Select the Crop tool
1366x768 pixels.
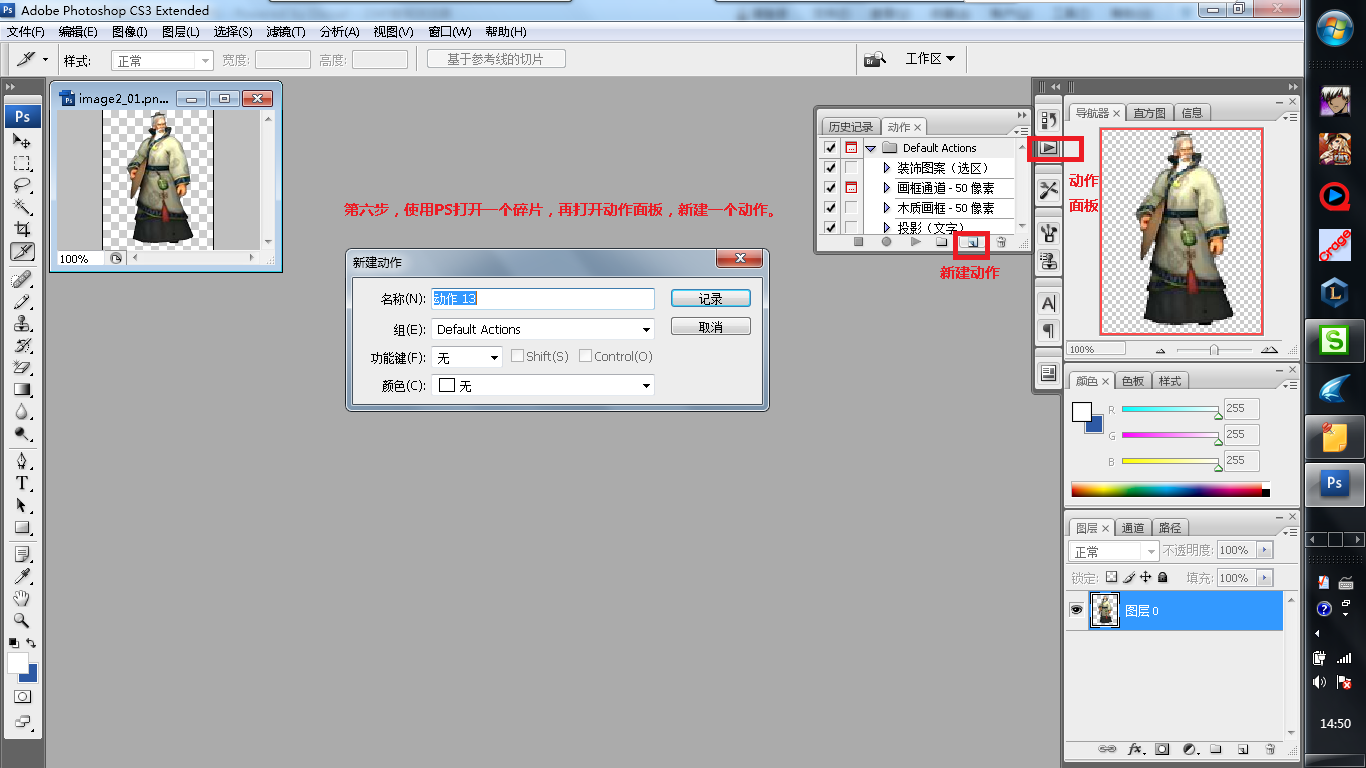click(21, 229)
